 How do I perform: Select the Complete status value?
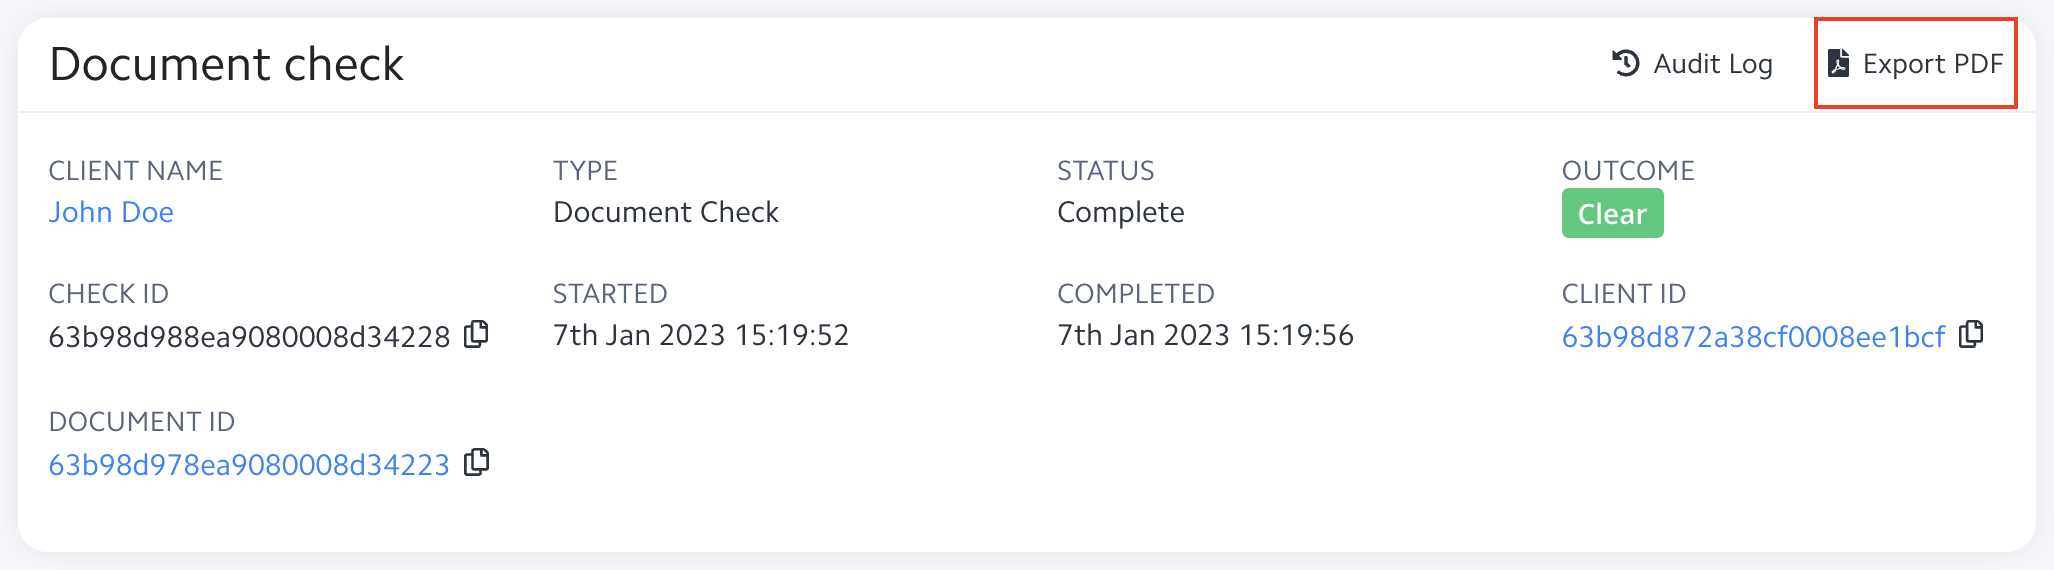pyautogui.click(x=1120, y=212)
